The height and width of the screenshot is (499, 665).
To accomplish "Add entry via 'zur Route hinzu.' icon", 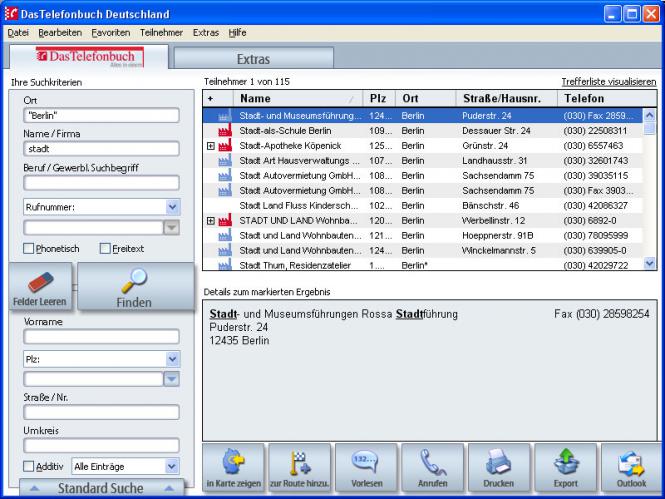I will (x=299, y=463).
